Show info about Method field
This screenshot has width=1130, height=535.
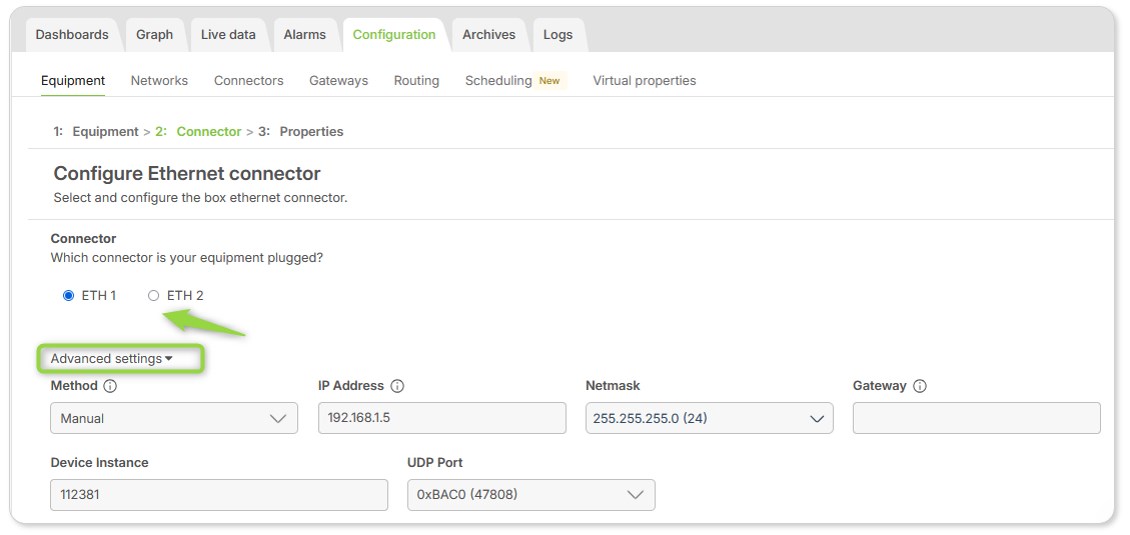point(110,386)
